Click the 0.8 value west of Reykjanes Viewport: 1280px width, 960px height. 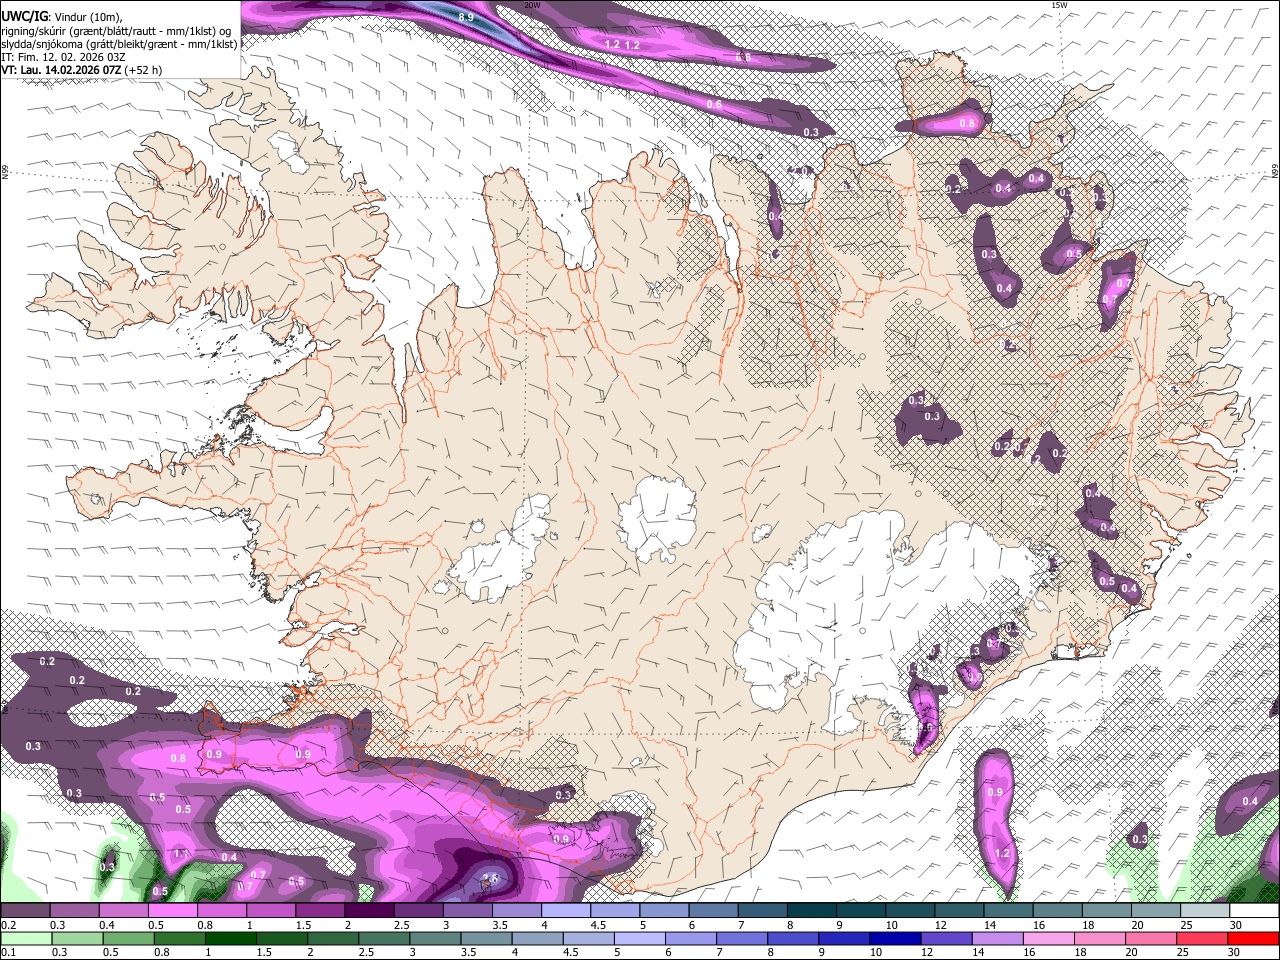click(178, 759)
